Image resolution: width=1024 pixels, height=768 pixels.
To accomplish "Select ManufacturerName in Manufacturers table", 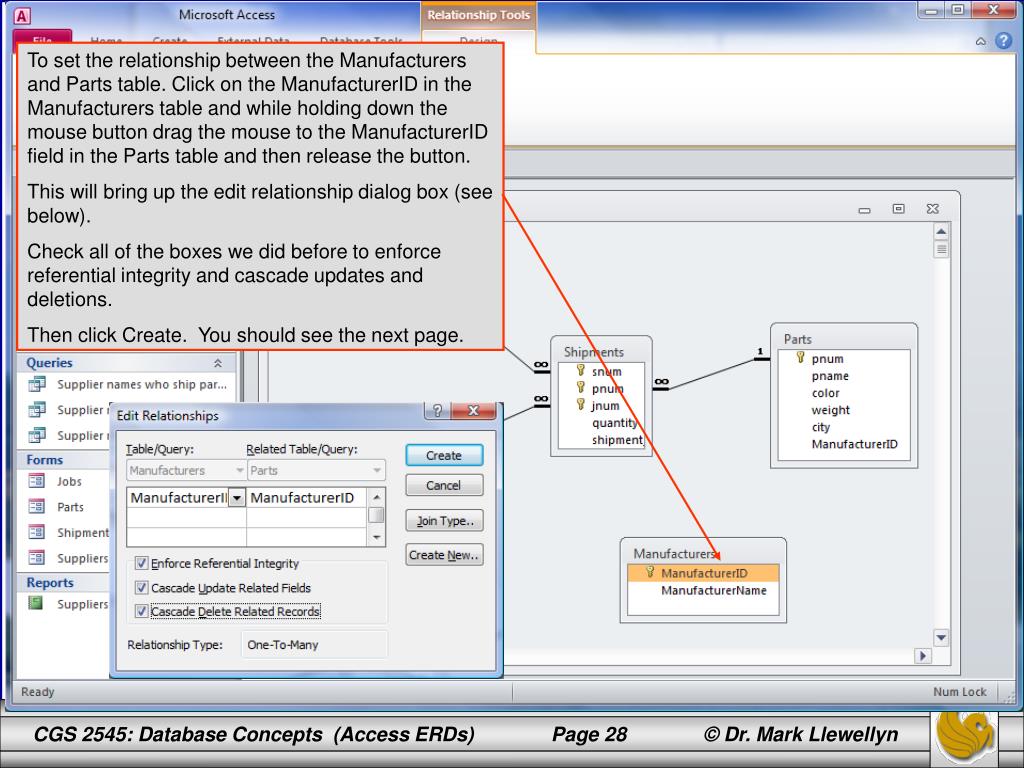I will [713, 590].
